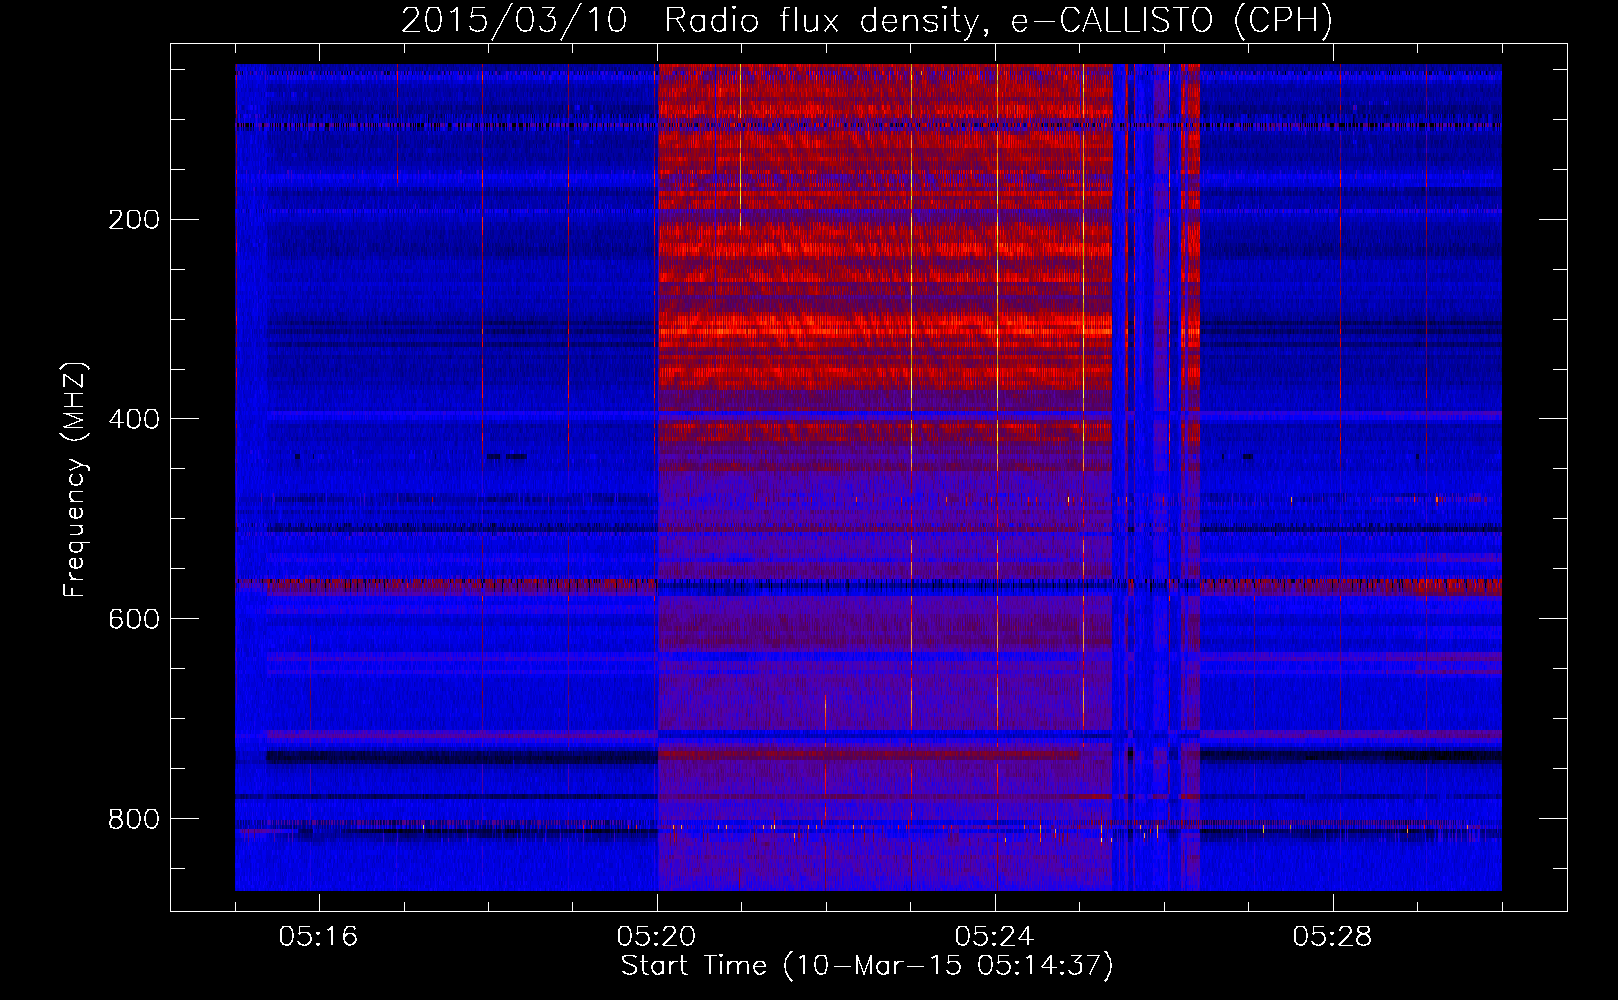
Task: Click the 05:28 time tick label
Action: click(x=1332, y=937)
